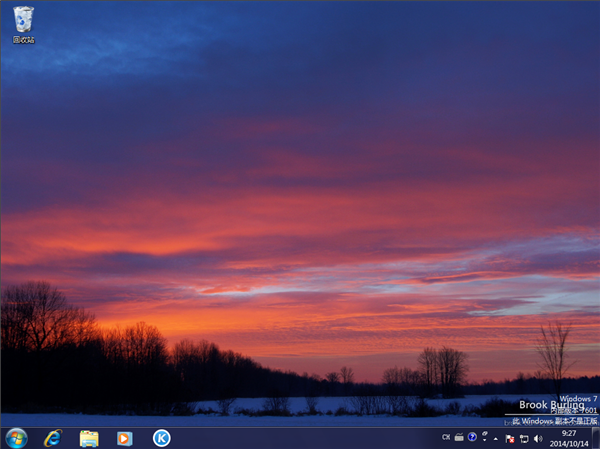Restore the language bar using its small button
Image resolution: width=600 pixels, height=449 pixels.
(x=482, y=433)
